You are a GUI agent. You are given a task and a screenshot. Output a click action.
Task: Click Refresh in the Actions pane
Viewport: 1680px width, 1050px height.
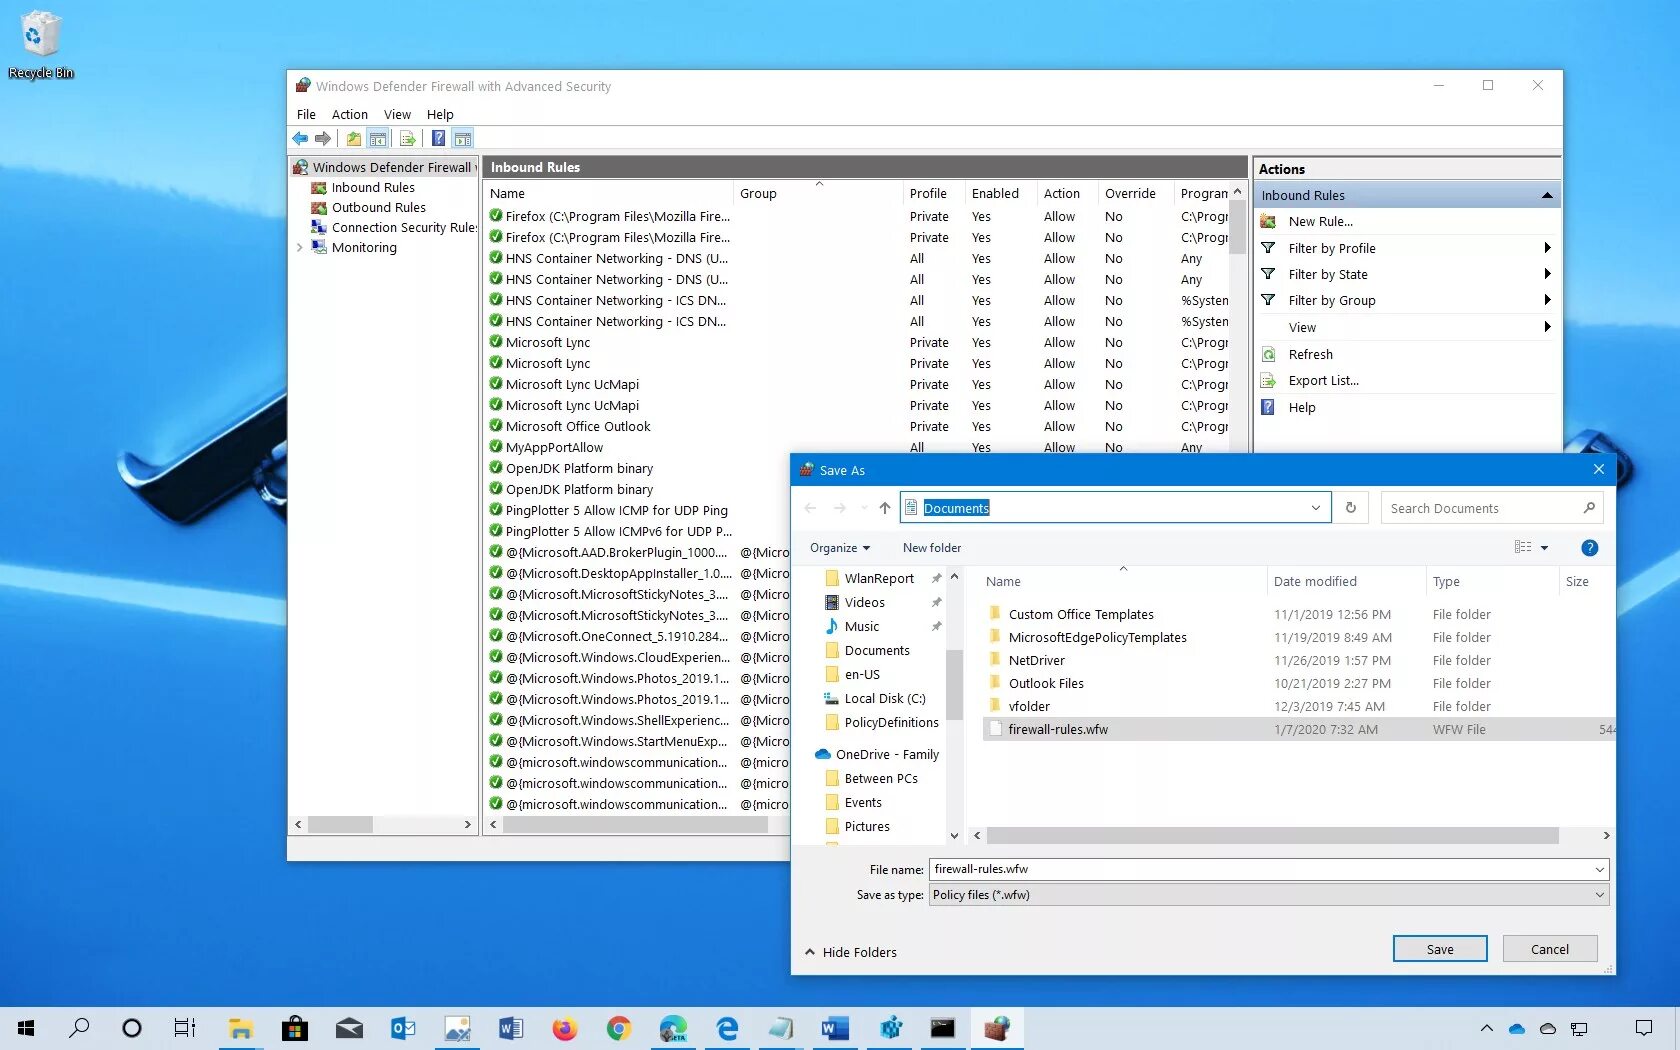[1310, 354]
